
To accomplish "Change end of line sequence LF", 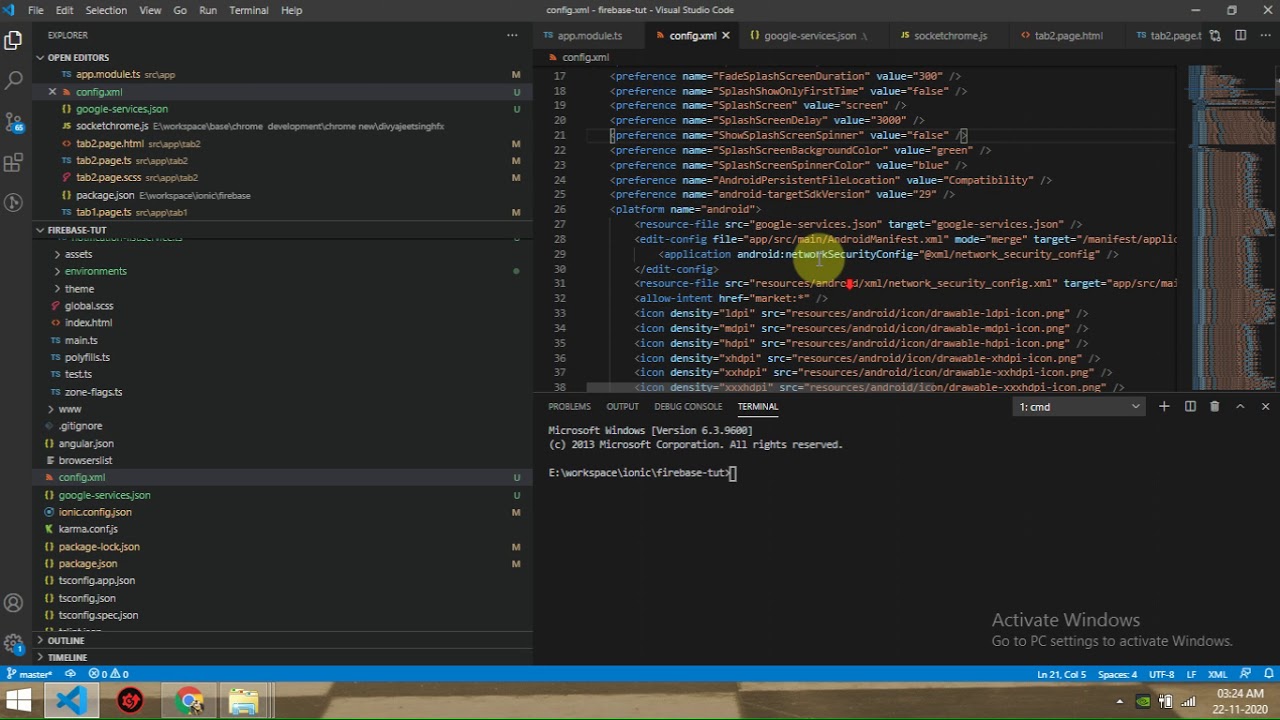I will pos(1191,674).
